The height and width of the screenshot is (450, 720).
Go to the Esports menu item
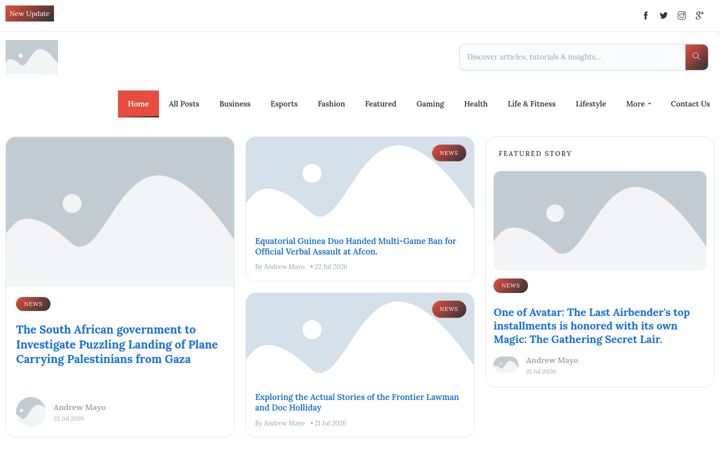(284, 104)
